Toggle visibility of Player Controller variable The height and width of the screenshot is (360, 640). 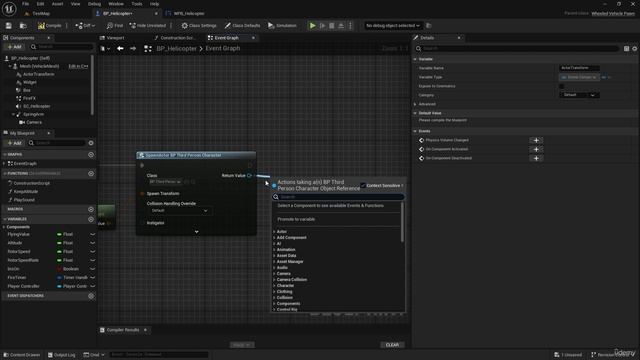click(92, 287)
